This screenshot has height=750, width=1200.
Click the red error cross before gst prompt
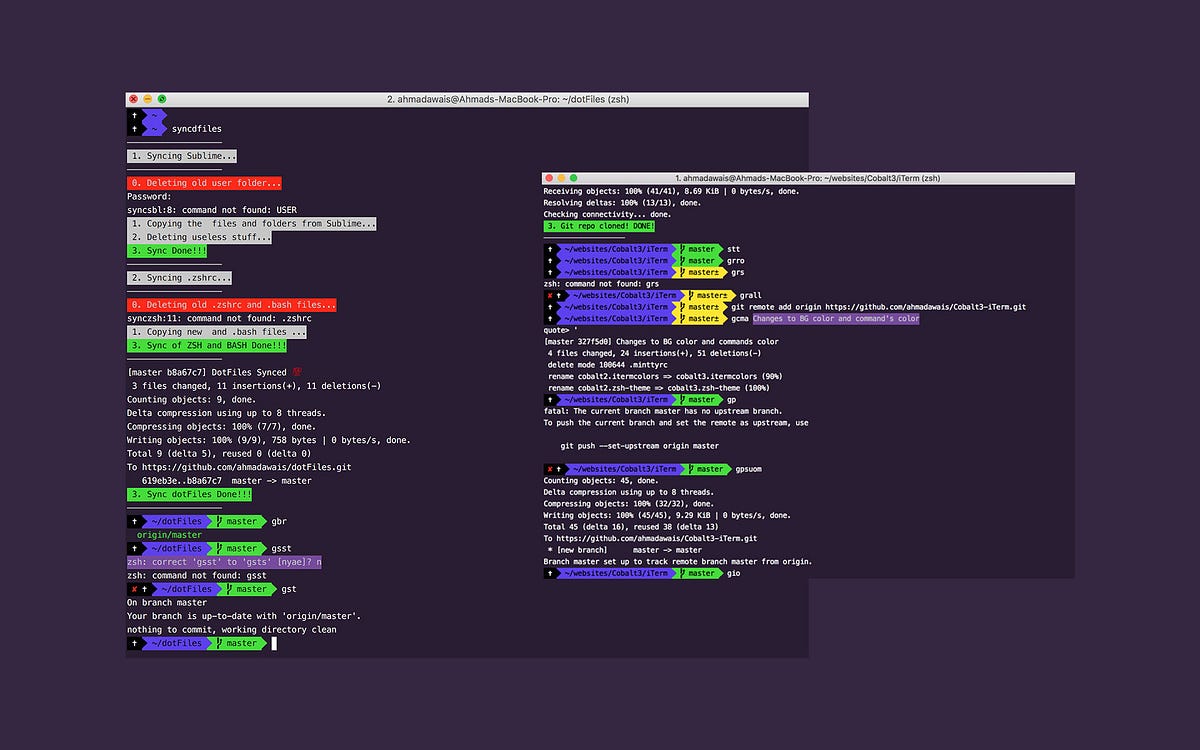pos(135,589)
